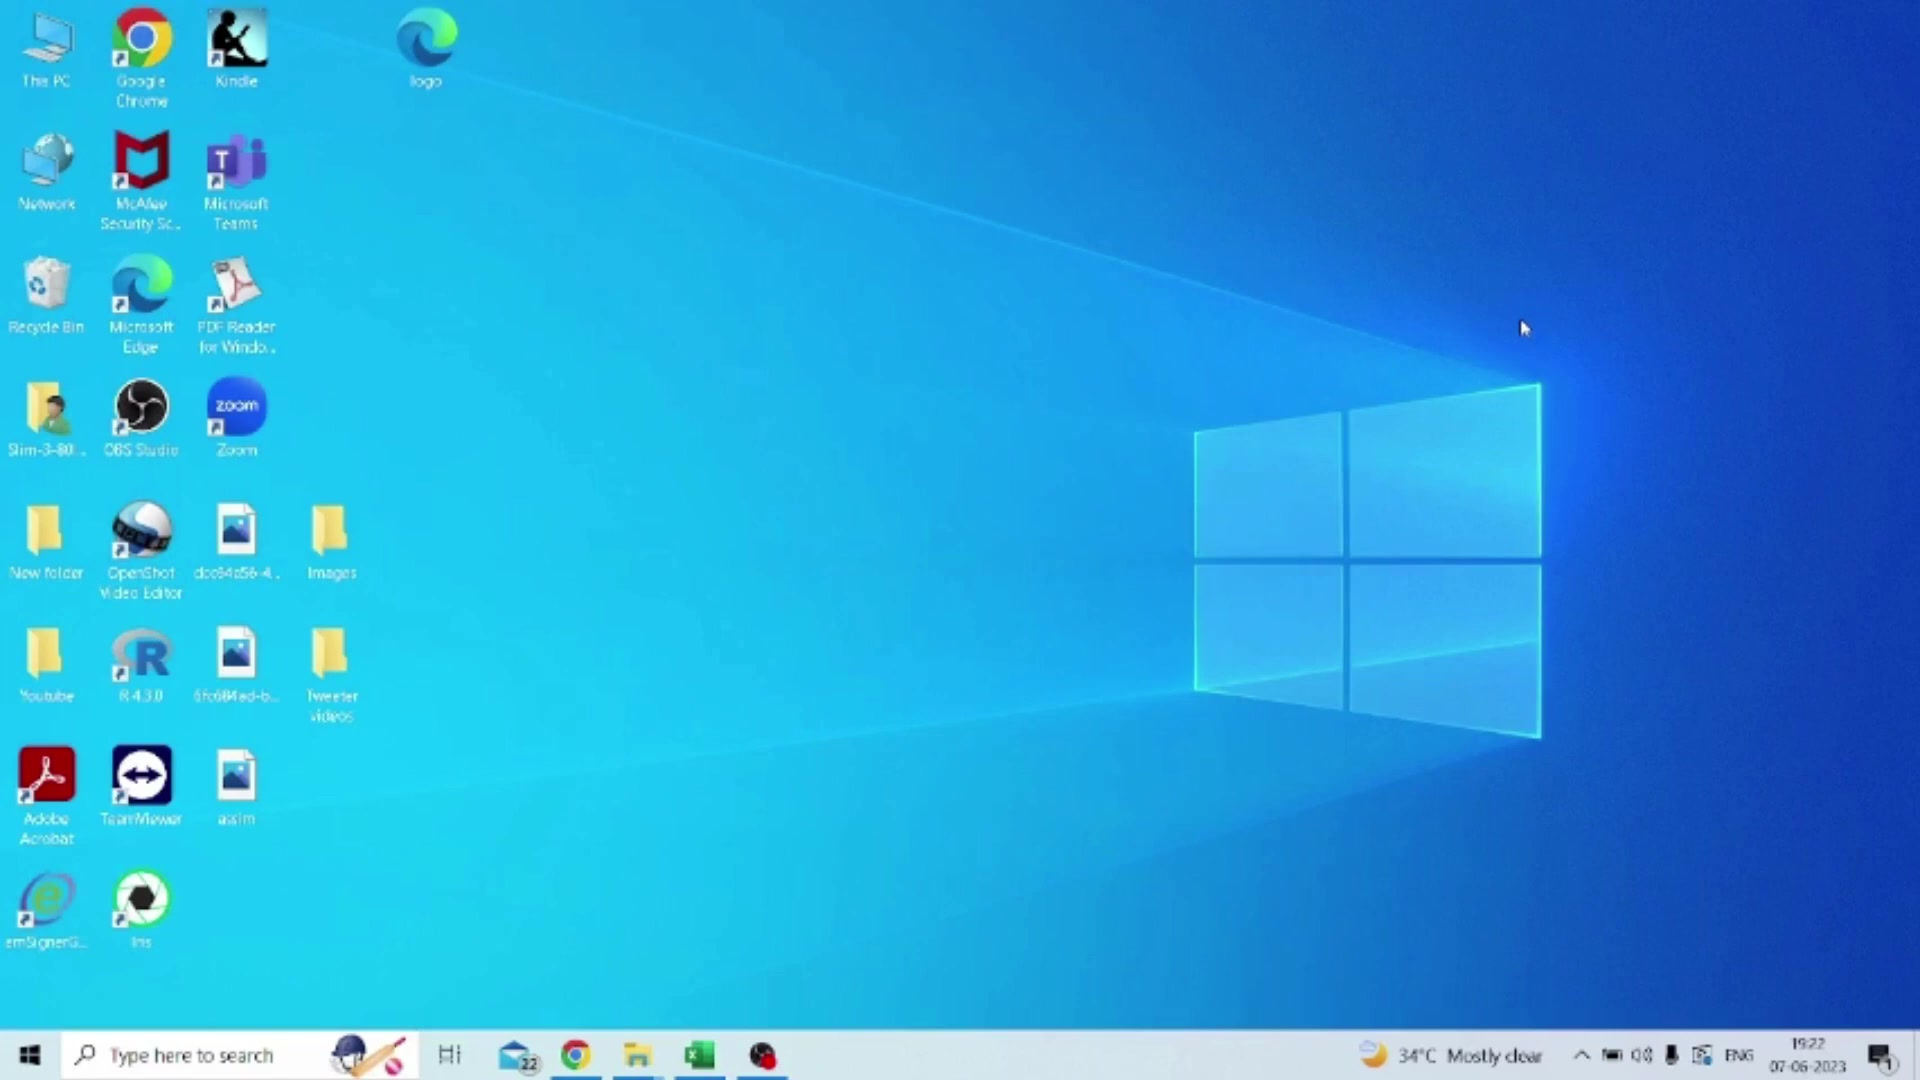Check the battery status icon
Viewport: 1920px width, 1080px height.
(x=1612, y=1055)
